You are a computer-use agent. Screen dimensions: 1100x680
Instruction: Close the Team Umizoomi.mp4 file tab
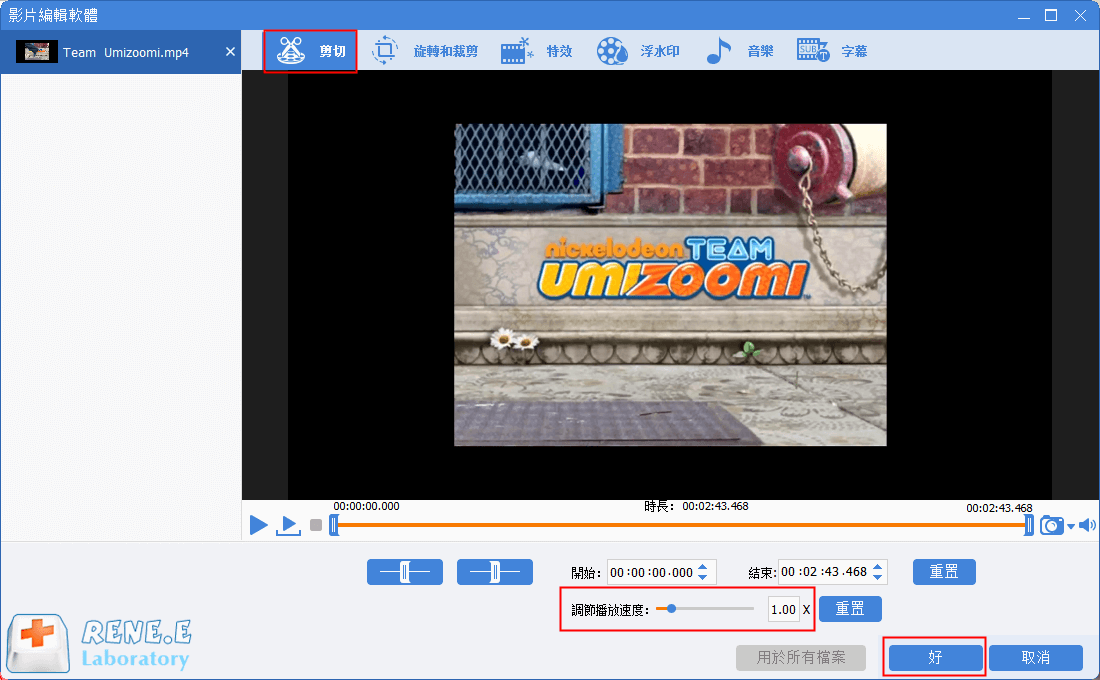[x=230, y=52]
